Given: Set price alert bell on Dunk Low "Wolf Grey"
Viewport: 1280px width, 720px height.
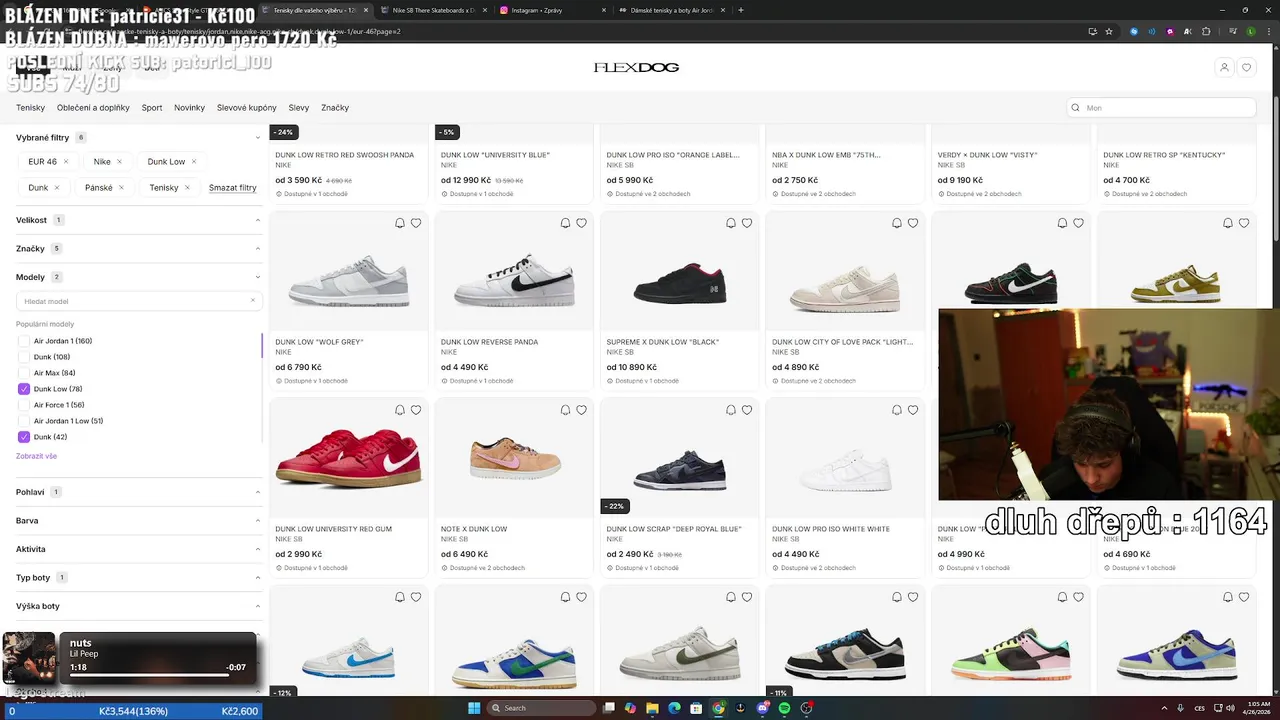Looking at the screenshot, I should [x=400, y=223].
